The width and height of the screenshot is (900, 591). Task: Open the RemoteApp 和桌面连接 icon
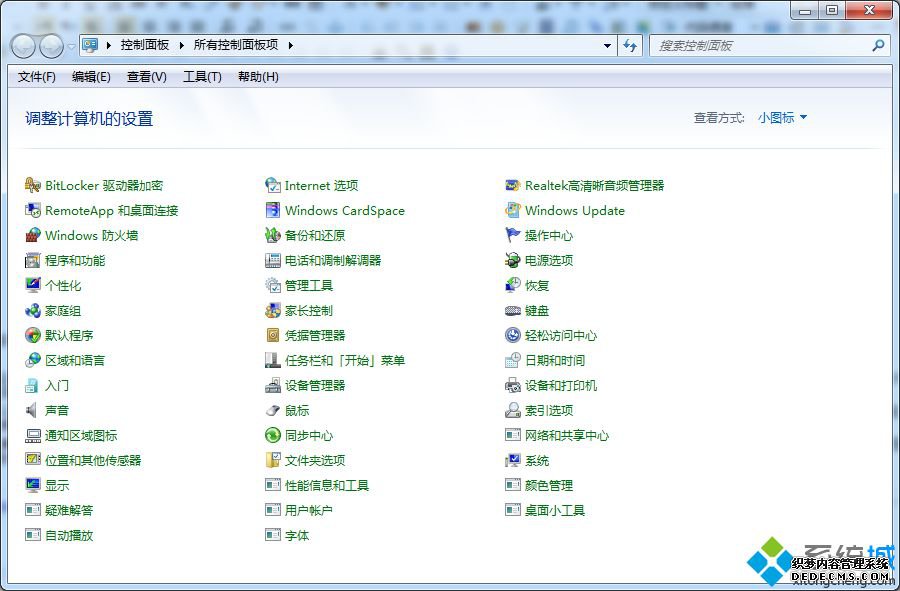click(33, 211)
